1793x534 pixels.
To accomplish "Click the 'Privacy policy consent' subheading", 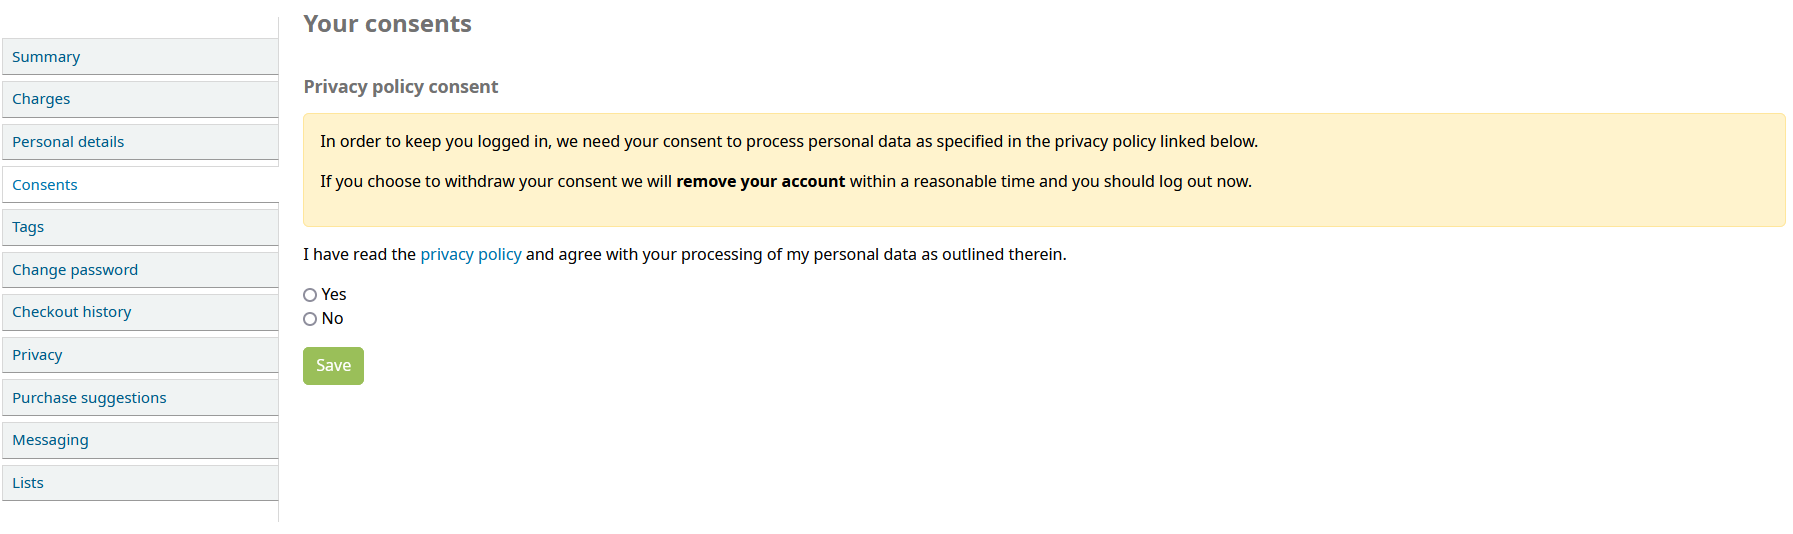I will 400,87.
